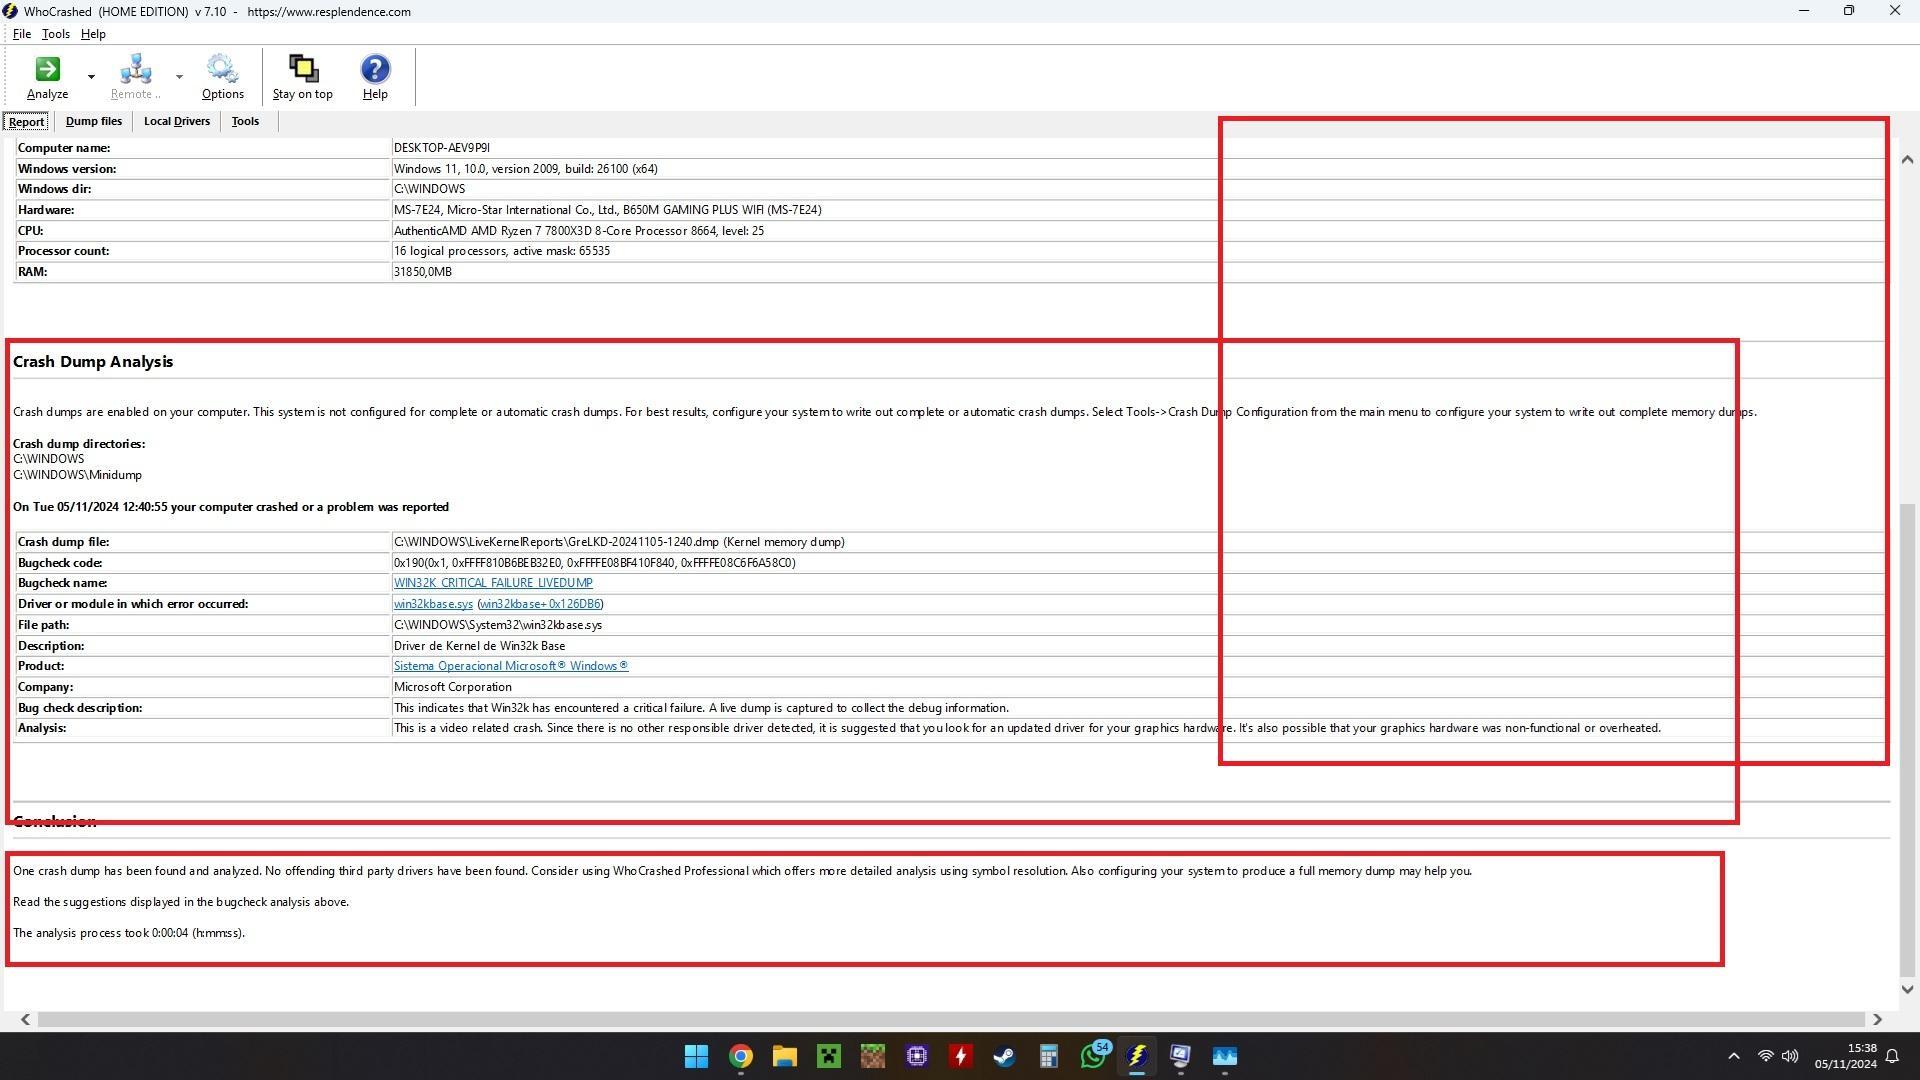The height and width of the screenshot is (1080, 1920).
Task: Click the Windows version value
Action: (x=525, y=169)
